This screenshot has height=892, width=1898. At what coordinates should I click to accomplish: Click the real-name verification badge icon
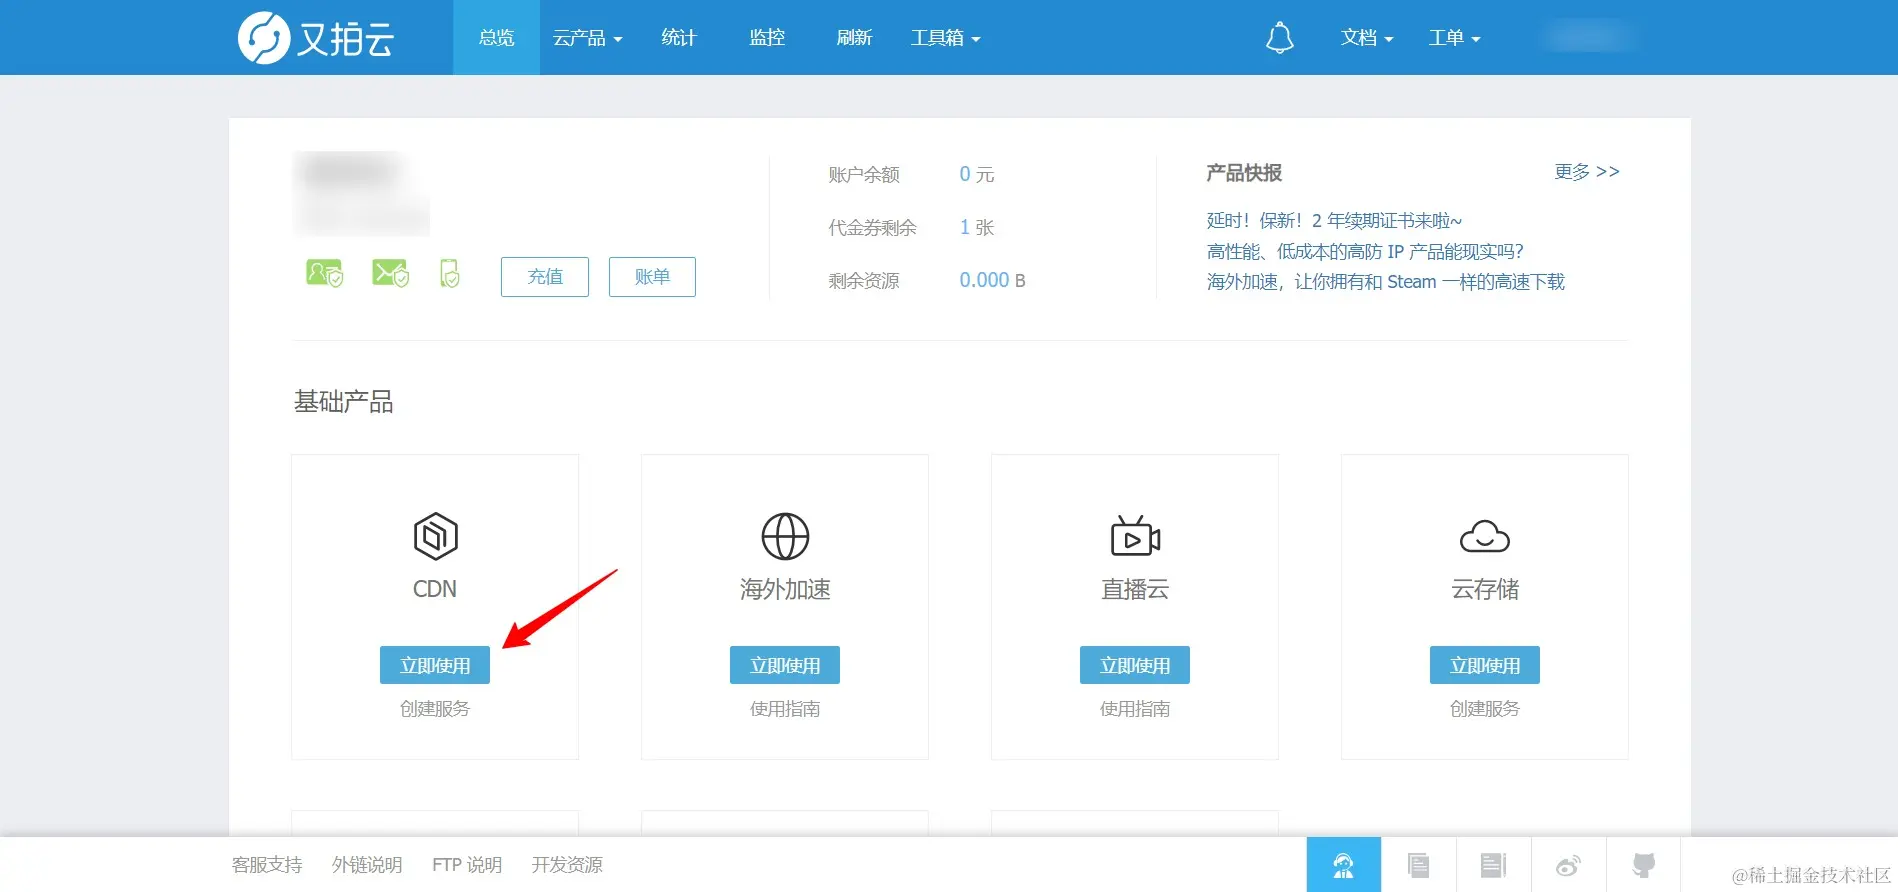(x=324, y=273)
